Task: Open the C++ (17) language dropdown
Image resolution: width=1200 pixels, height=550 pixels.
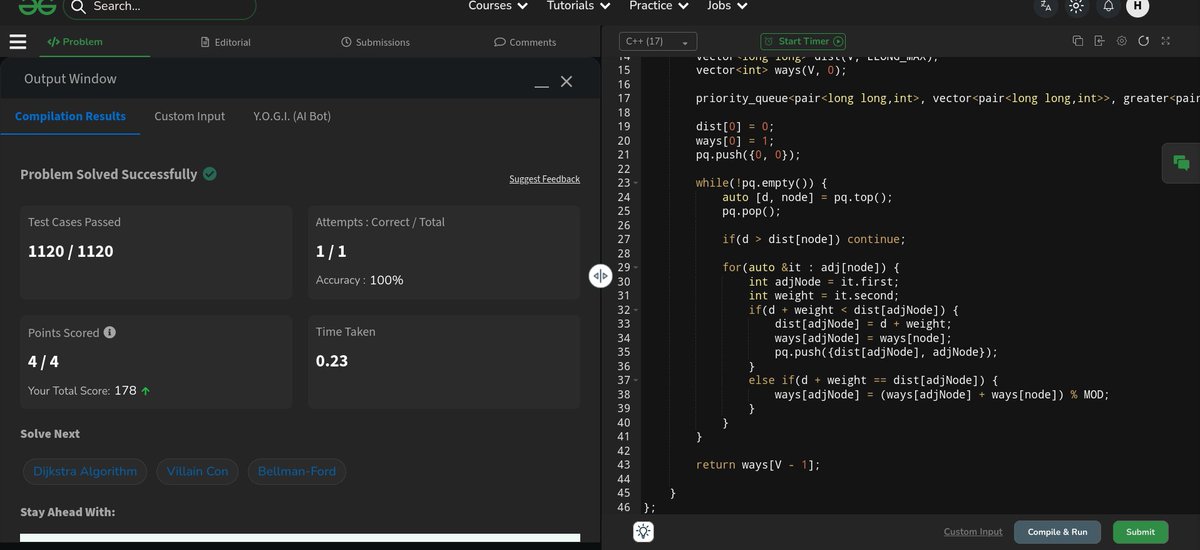Action: [x=657, y=42]
